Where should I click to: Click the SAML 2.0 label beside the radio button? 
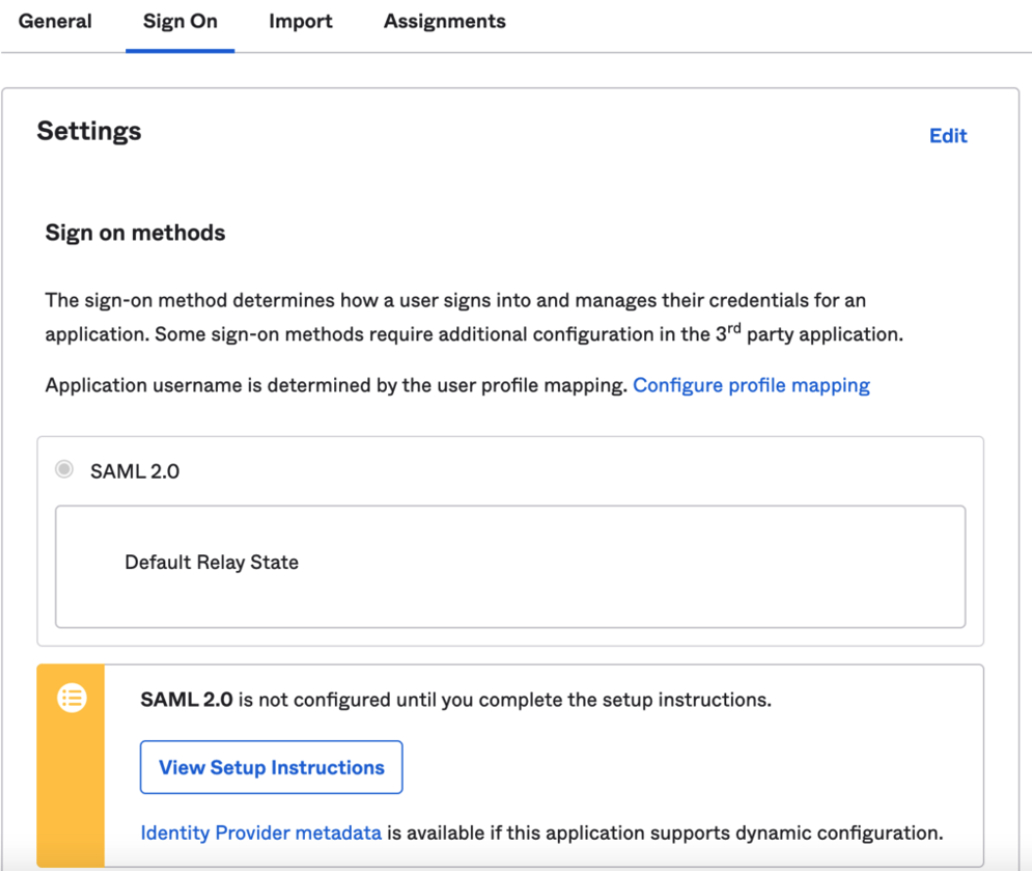tap(135, 471)
